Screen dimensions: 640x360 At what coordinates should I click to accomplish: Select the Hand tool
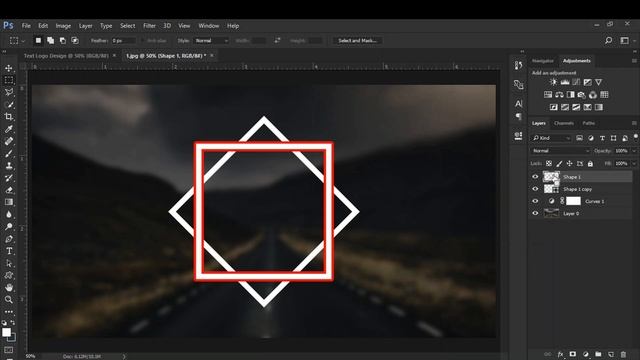pos(9,287)
